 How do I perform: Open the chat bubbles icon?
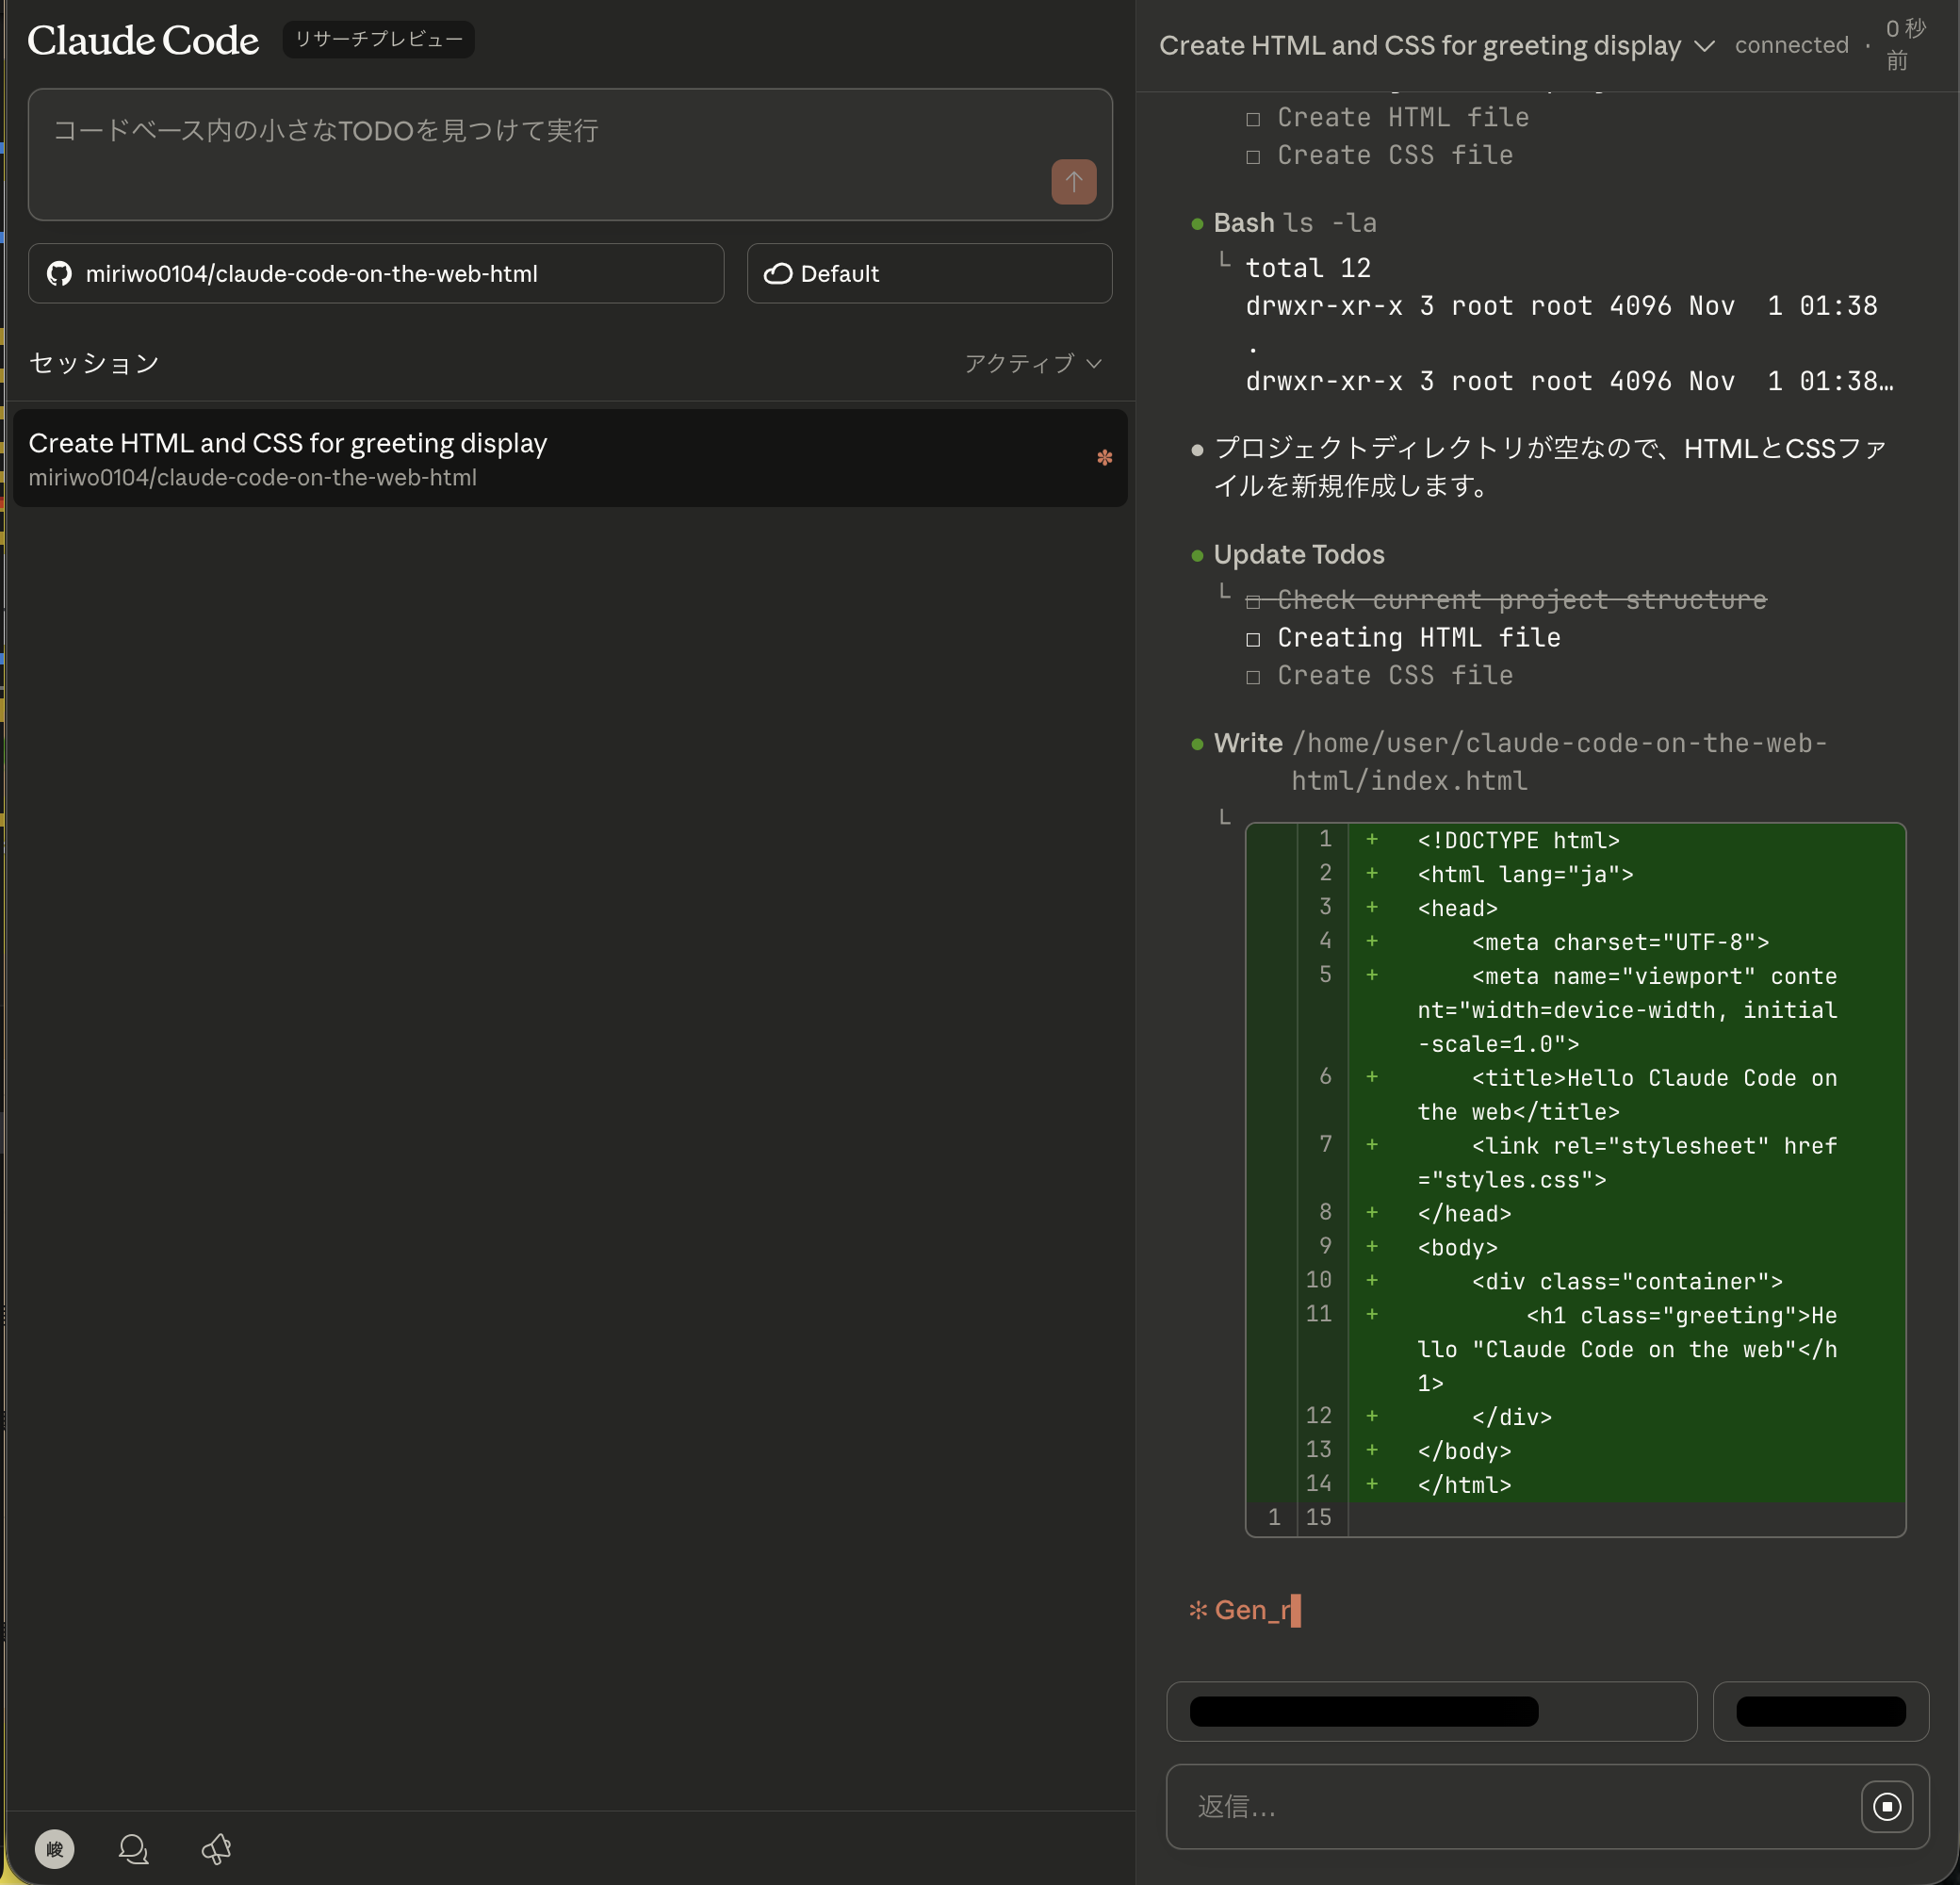coord(133,1848)
